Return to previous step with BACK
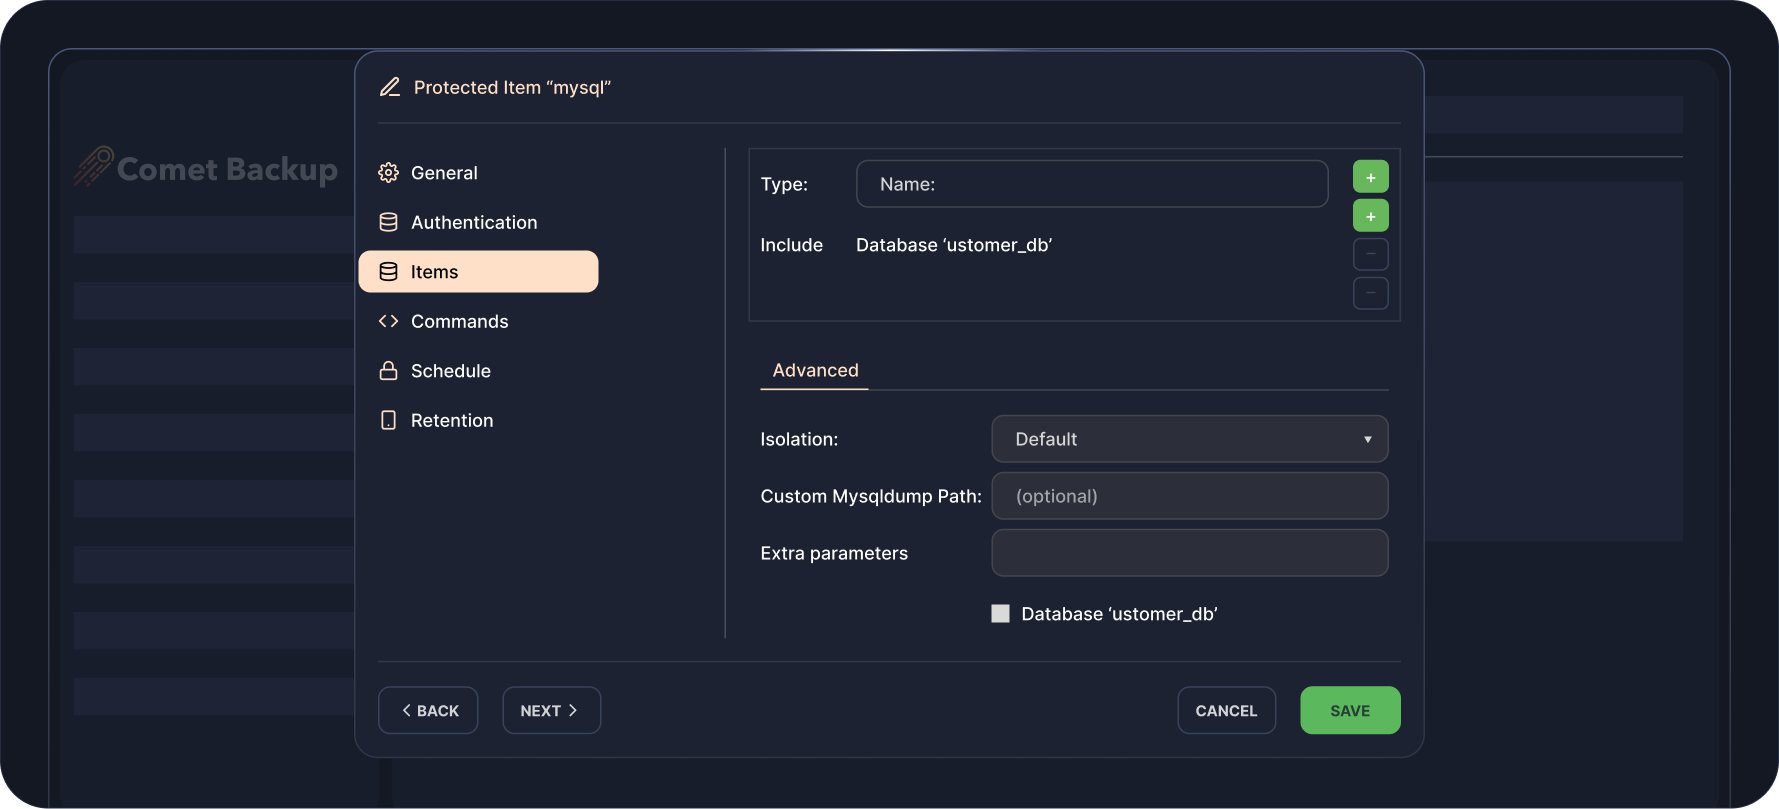This screenshot has width=1779, height=809. click(428, 710)
